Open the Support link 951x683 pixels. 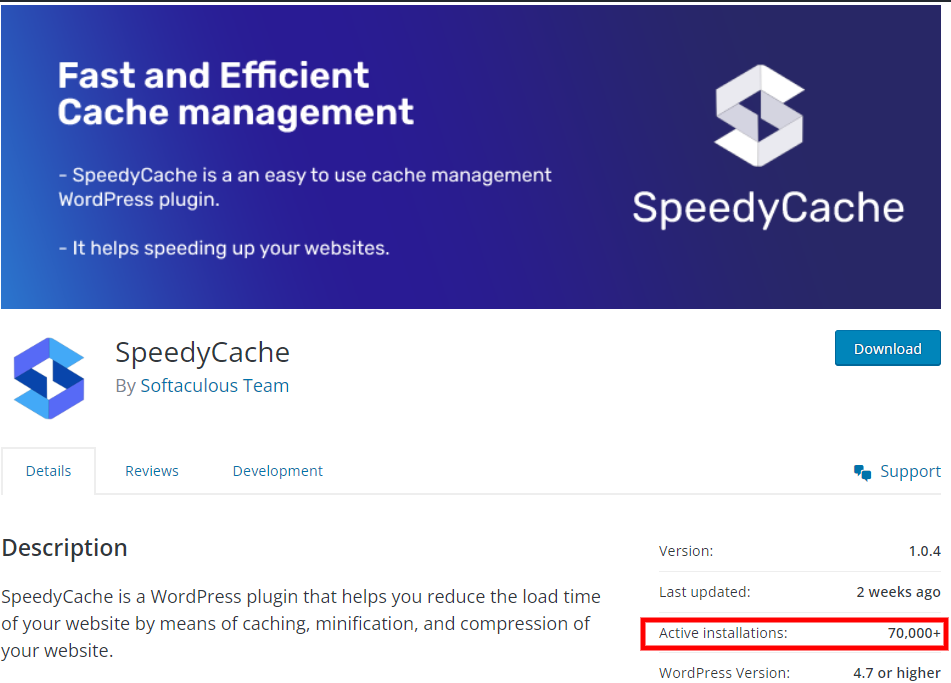tap(910, 471)
